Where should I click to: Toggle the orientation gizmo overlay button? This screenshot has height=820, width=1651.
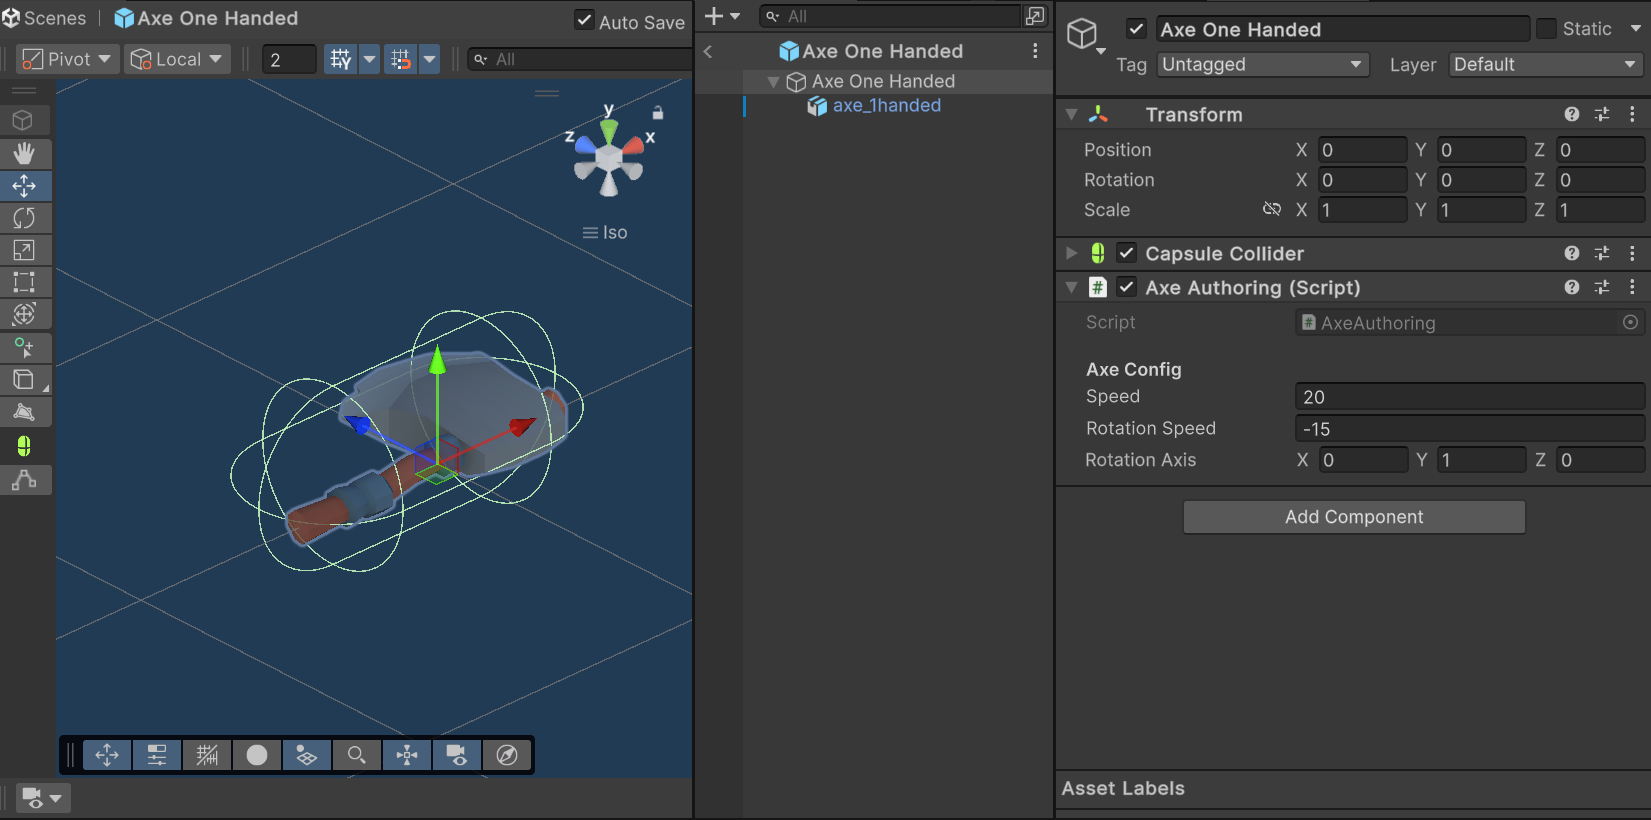click(407, 755)
